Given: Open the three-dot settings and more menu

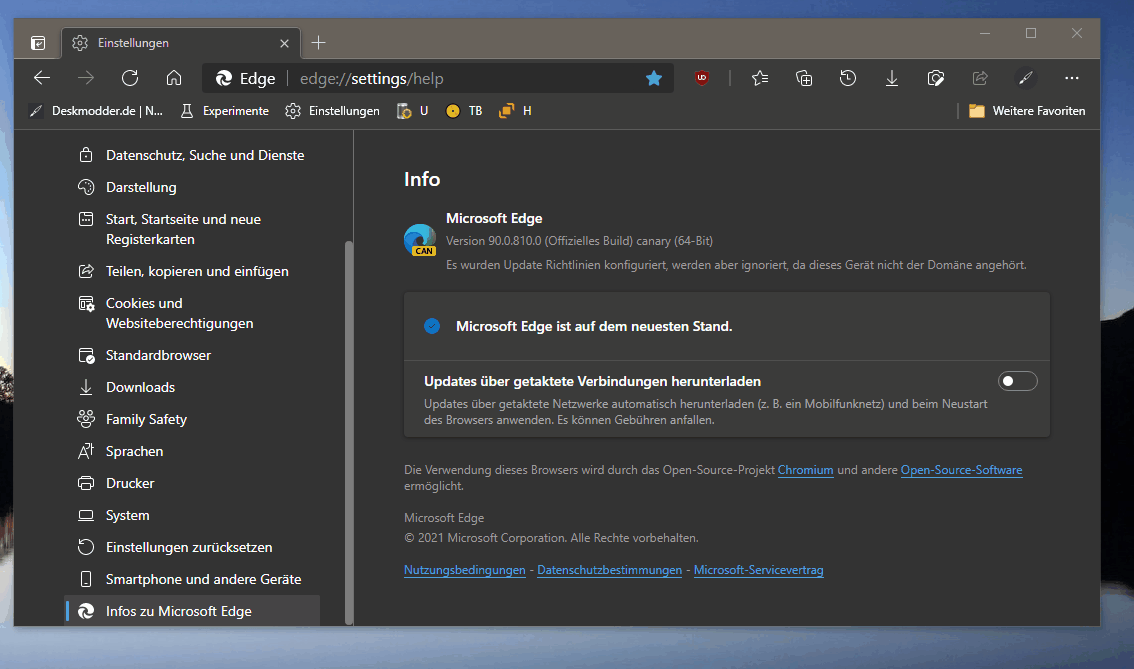Looking at the screenshot, I should pyautogui.click(x=1072, y=78).
